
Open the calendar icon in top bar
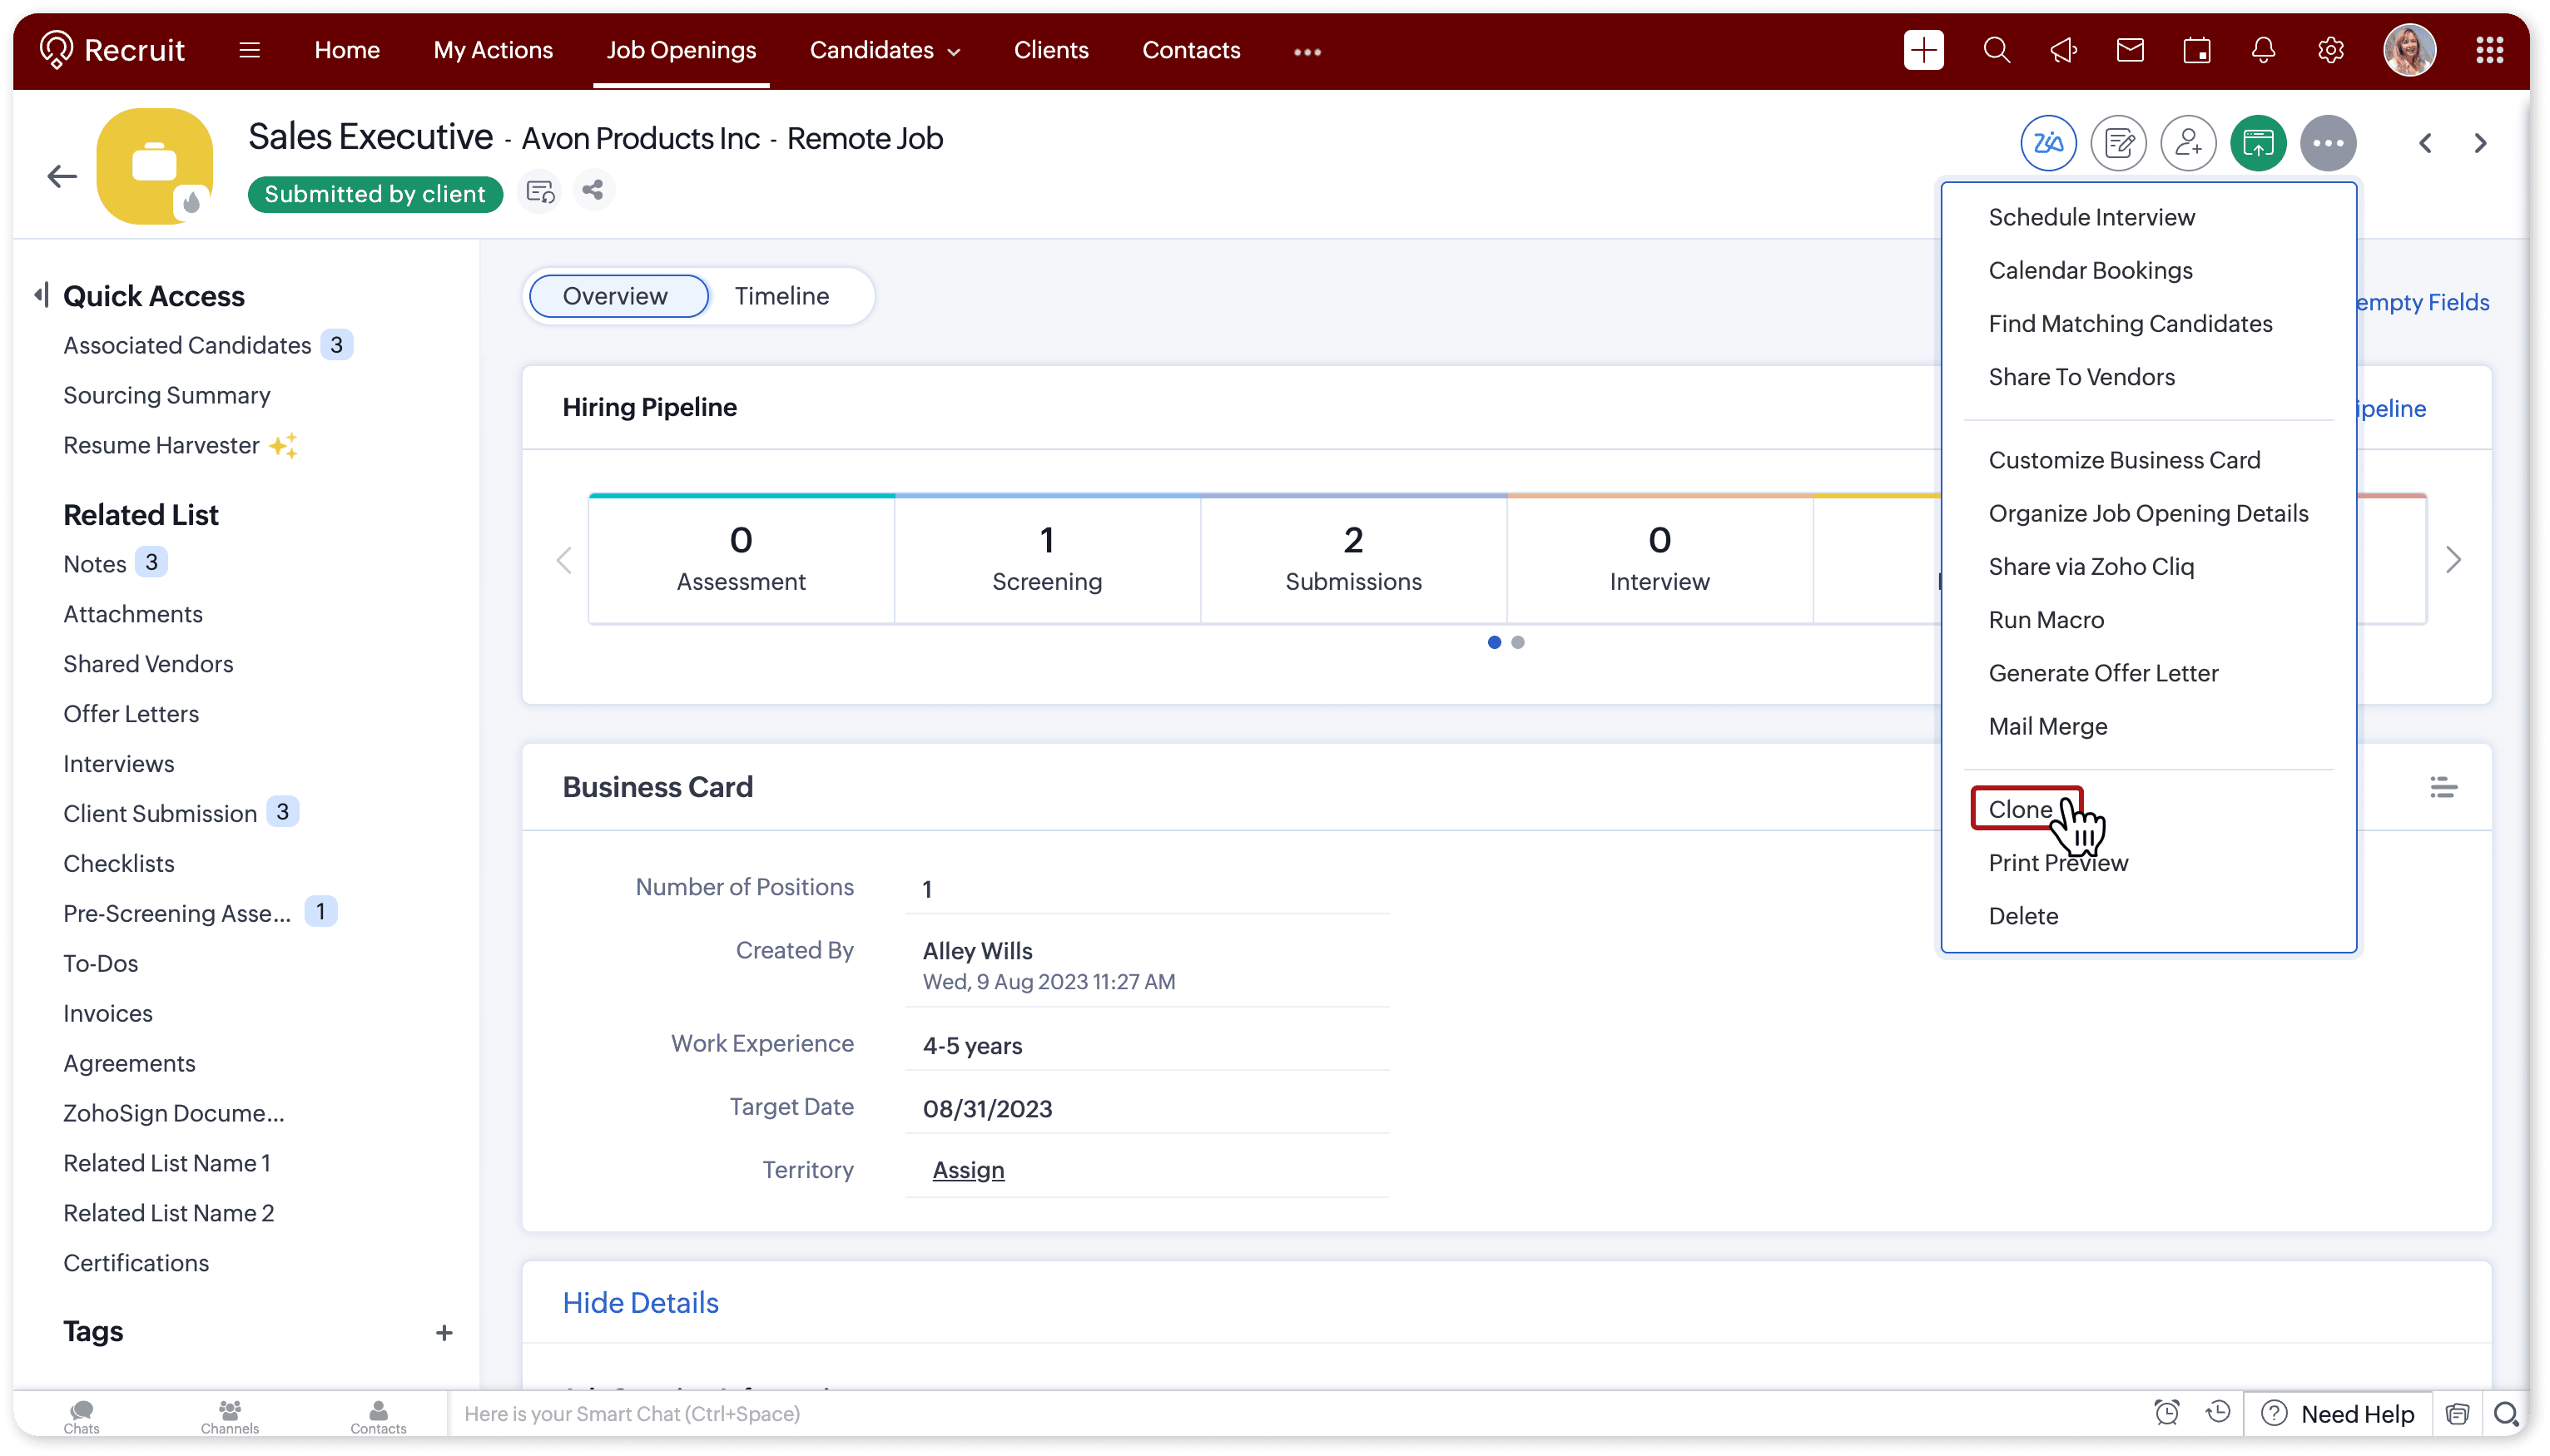(x=2196, y=50)
